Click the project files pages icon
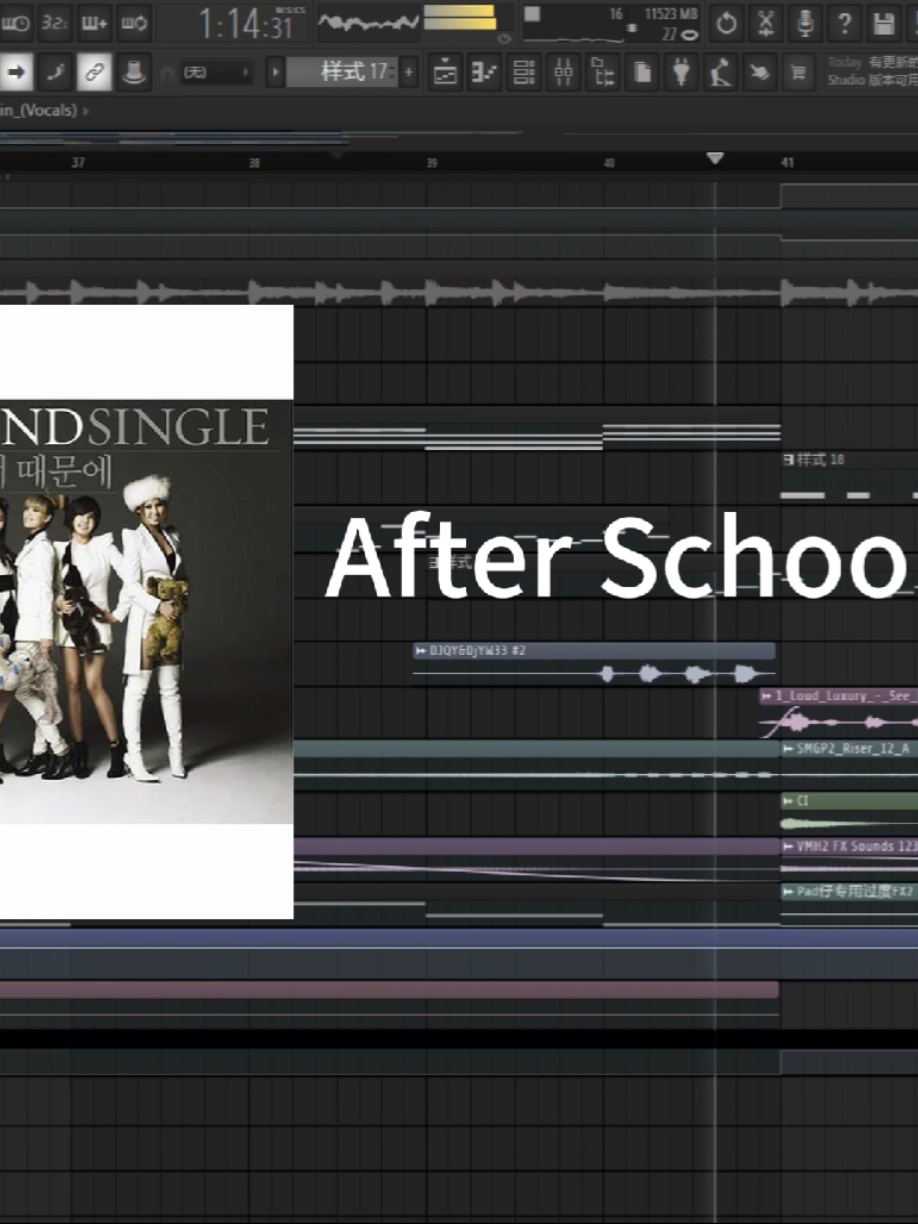 click(x=642, y=72)
